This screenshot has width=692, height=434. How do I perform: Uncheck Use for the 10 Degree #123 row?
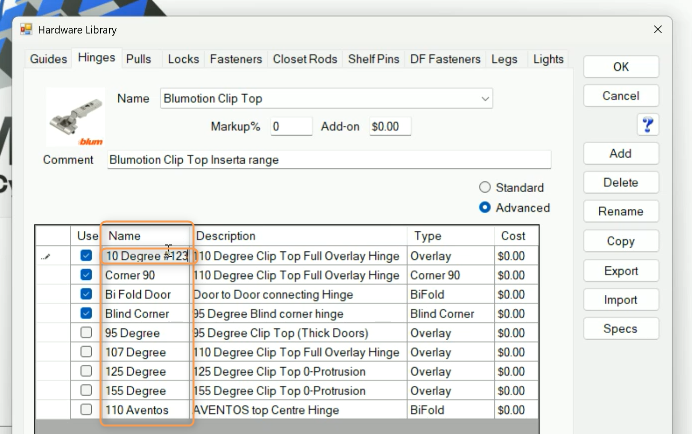[86, 256]
